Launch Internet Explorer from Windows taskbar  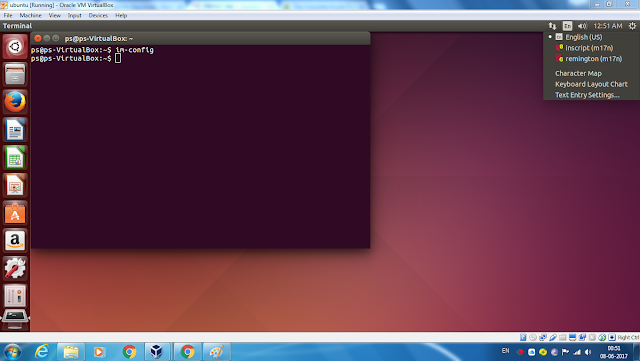click(x=42, y=352)
